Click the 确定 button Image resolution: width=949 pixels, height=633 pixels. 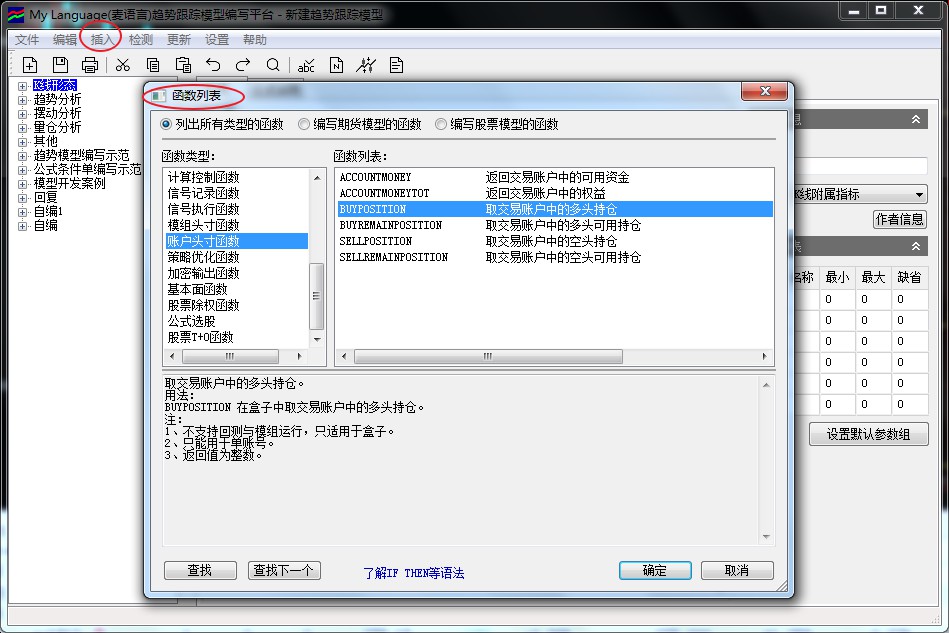pos(655,570)
